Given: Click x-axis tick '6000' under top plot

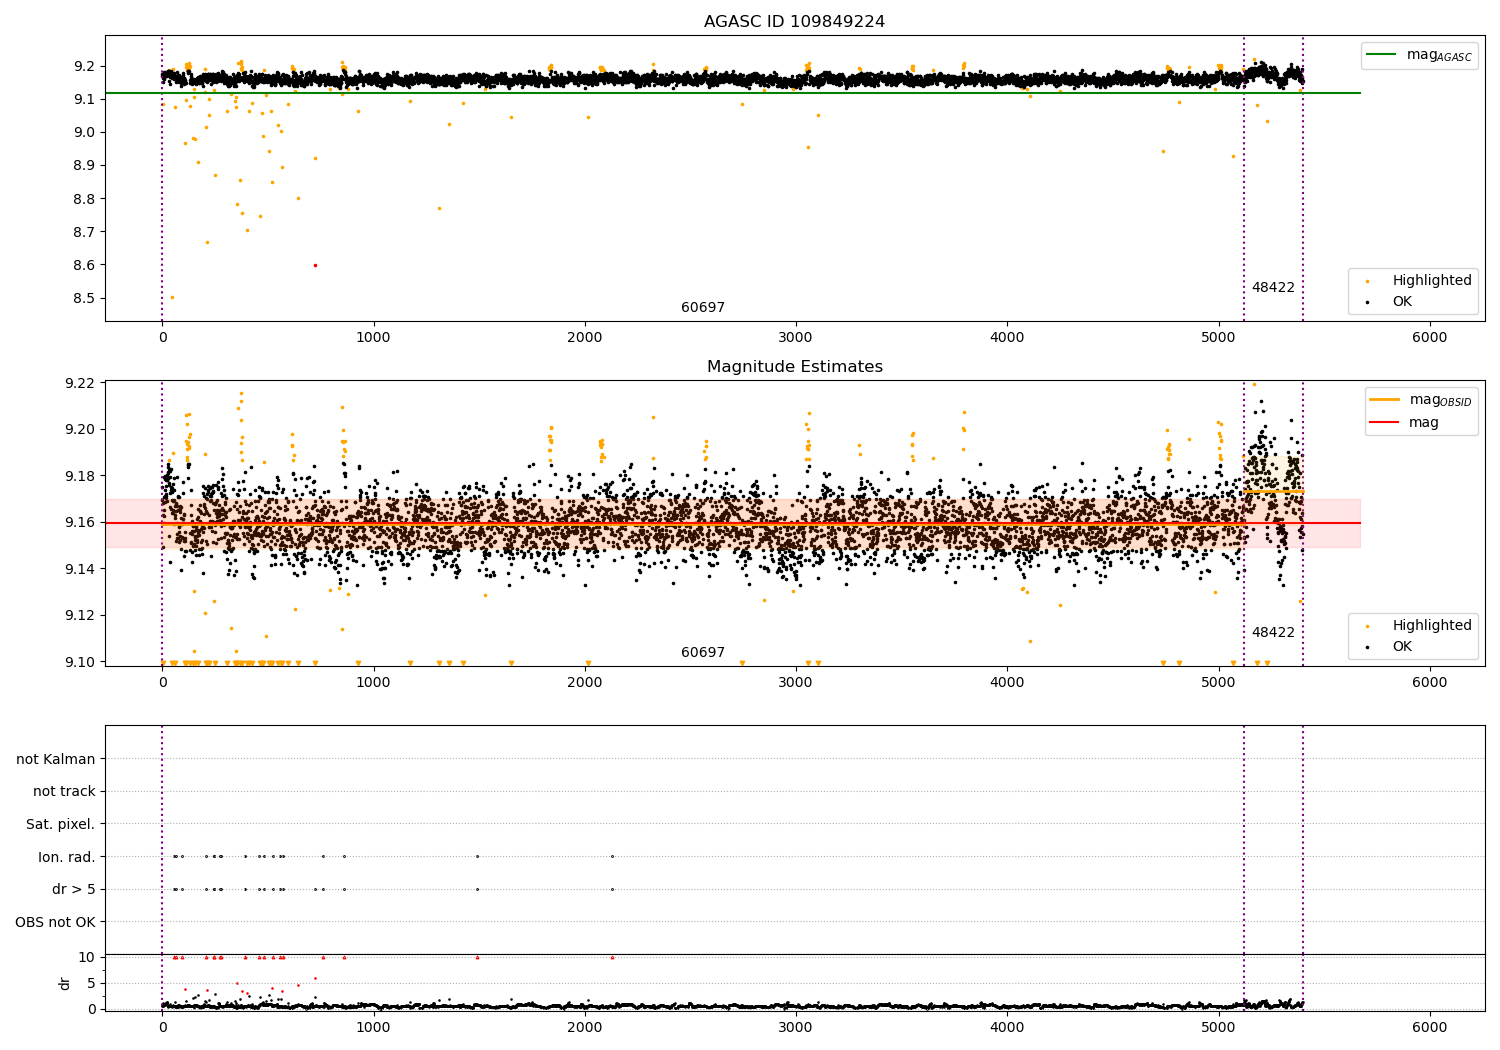Looking at the screenshot, I should [1430, 338].
